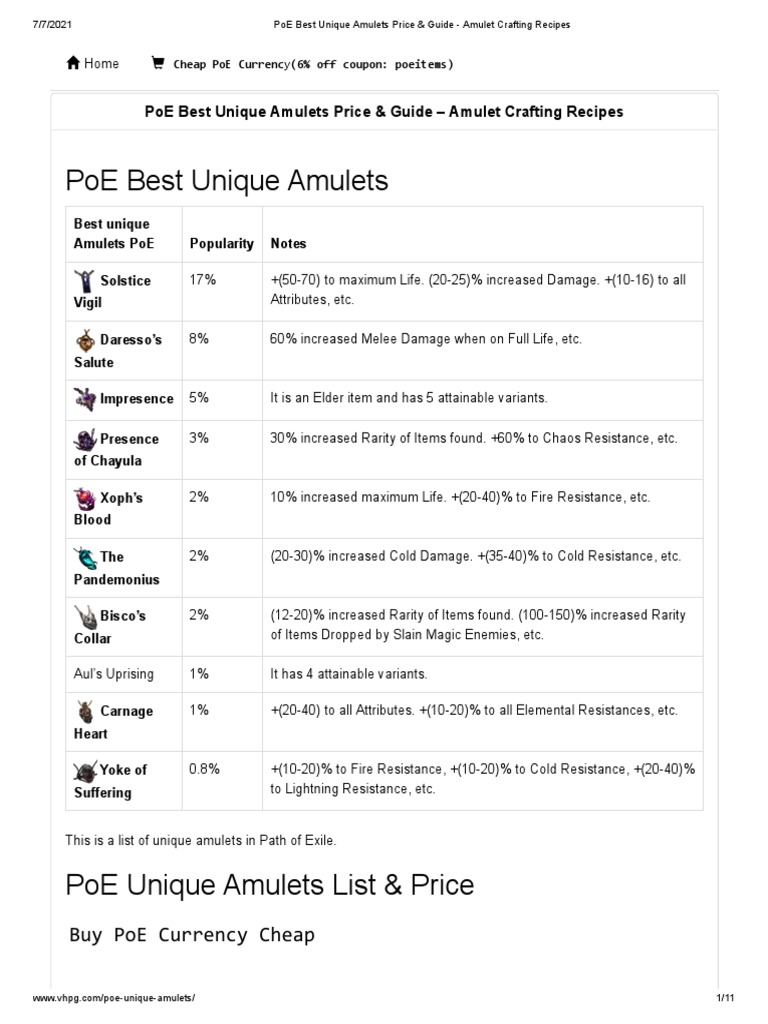
Task: Click the Solstice Vigil amulet icon
Action: click(x=85, y=280)
